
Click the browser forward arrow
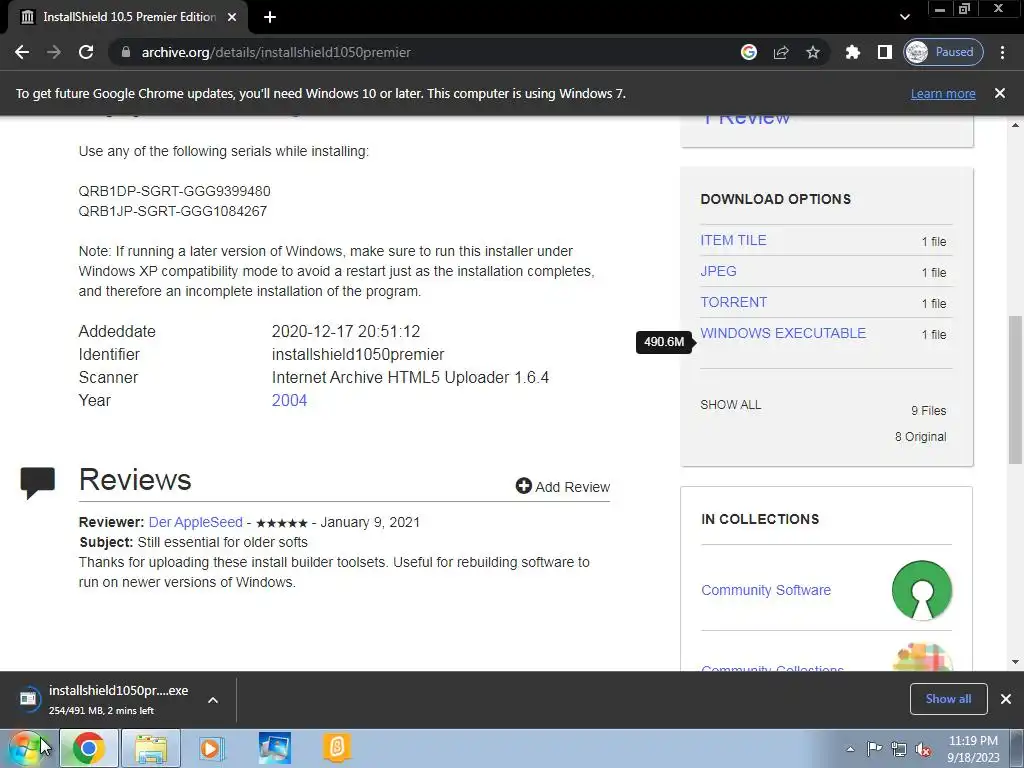coord(54,52)
